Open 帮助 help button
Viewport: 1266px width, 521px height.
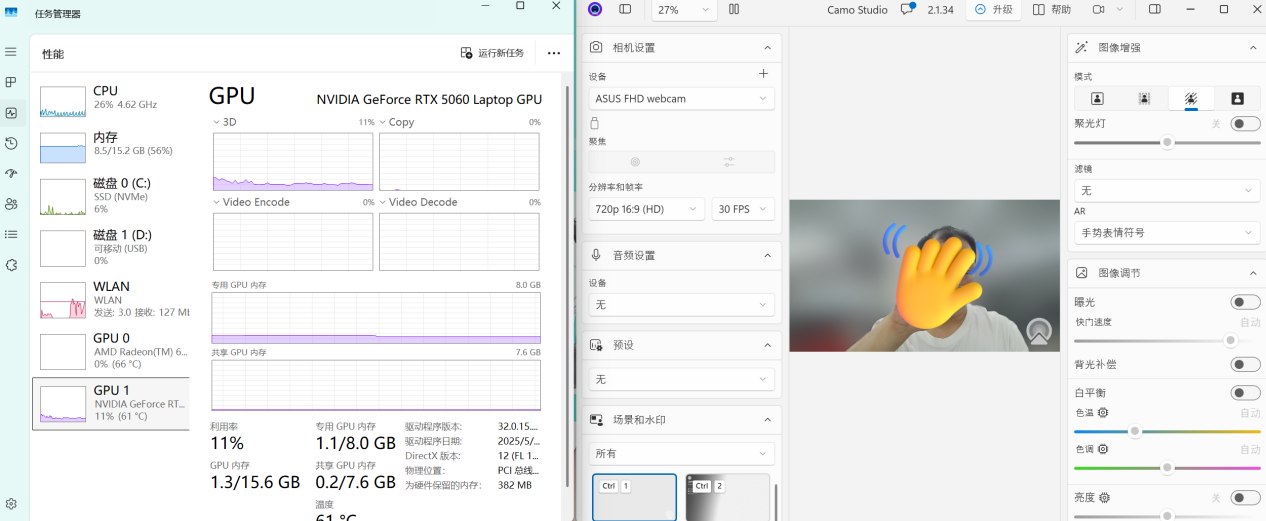point(1052,9)
